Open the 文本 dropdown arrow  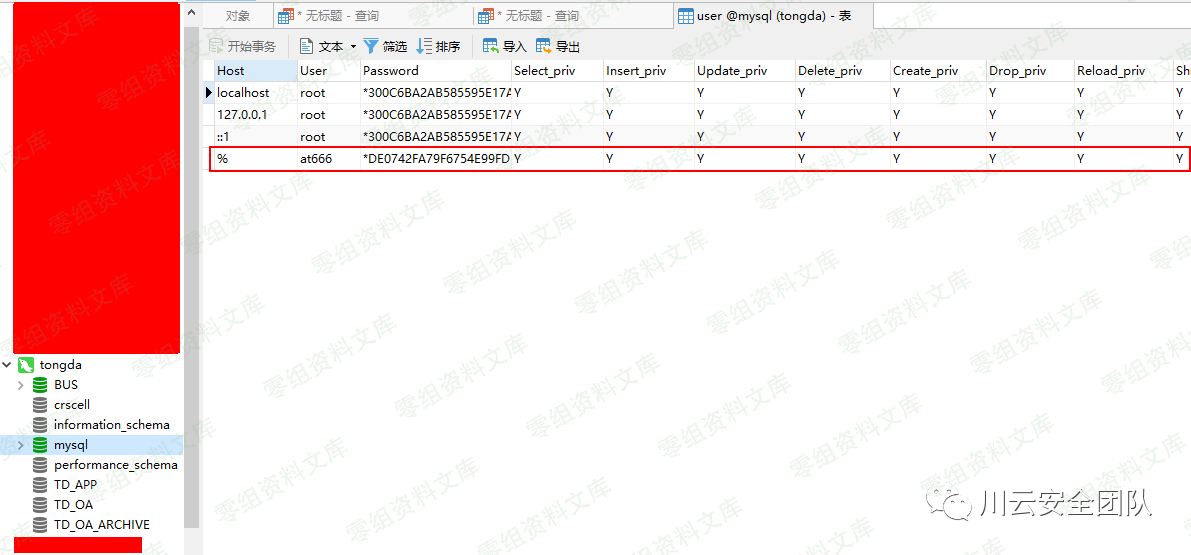(353, 47)
